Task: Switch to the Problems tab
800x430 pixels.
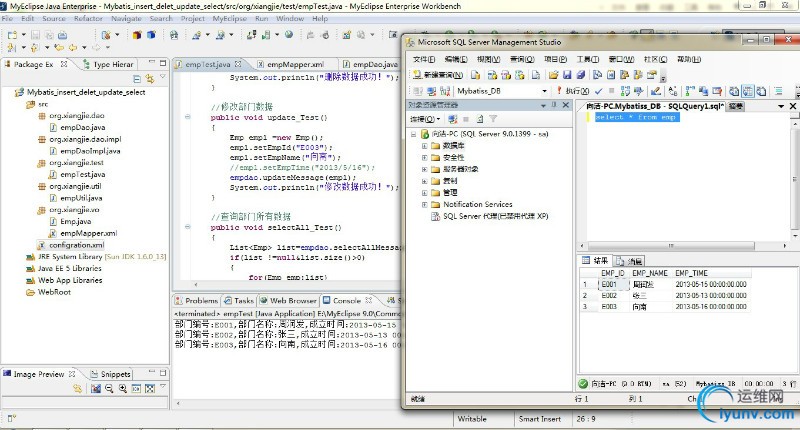Action: (197, 300)
